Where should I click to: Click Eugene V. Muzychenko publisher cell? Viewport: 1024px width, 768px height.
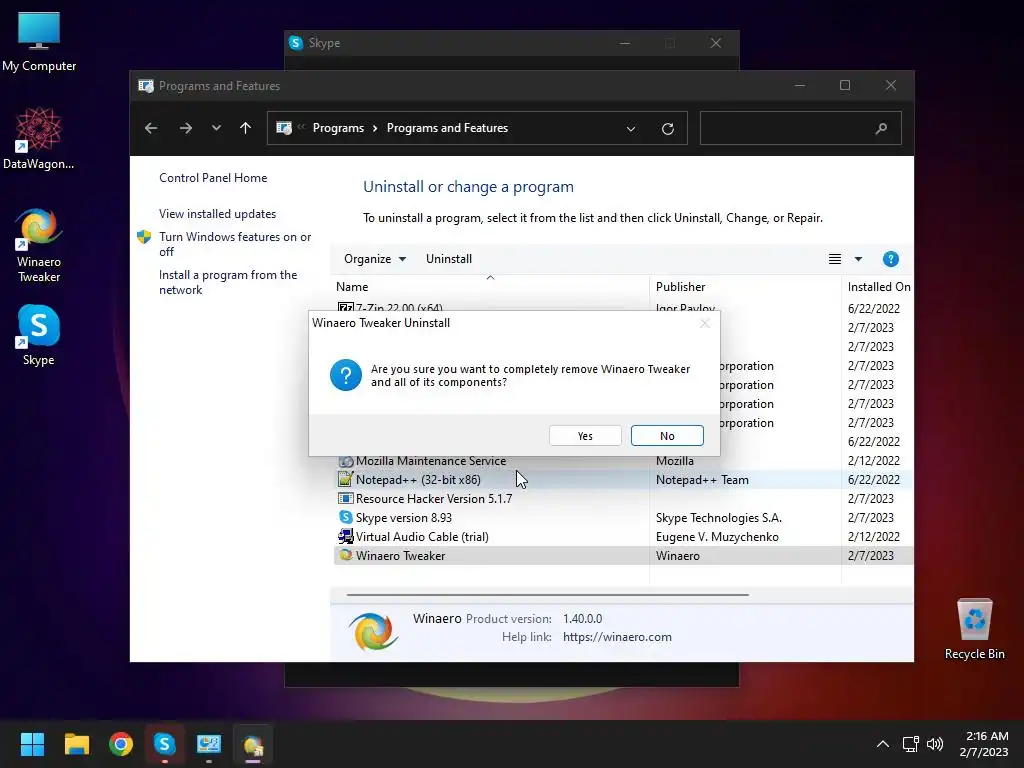717,536
